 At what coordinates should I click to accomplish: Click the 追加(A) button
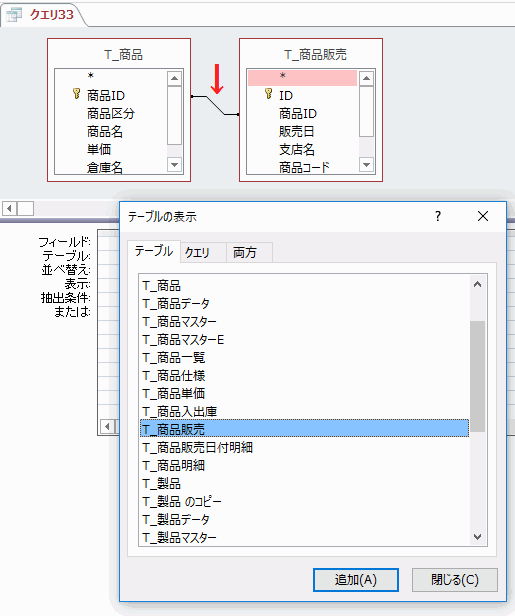(356, 580)
